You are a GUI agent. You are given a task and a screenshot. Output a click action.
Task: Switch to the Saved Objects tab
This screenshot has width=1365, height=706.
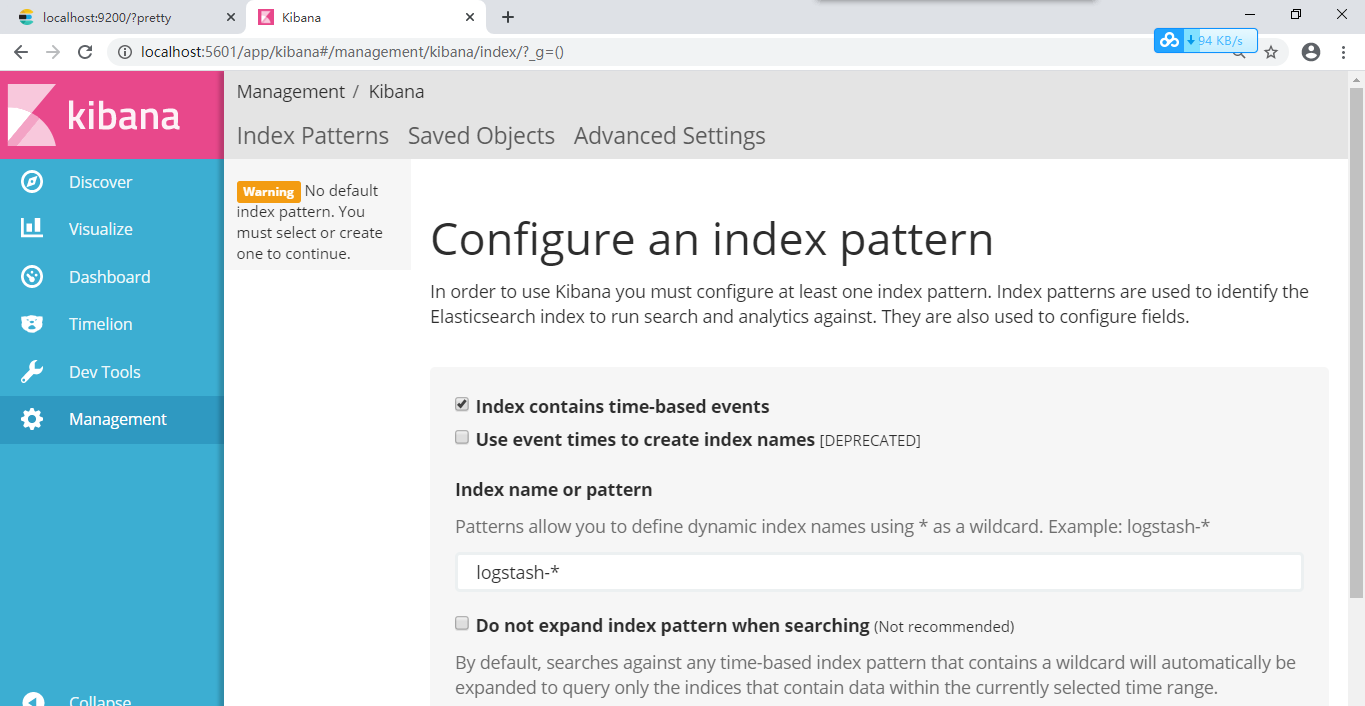[x=481, y=136]
